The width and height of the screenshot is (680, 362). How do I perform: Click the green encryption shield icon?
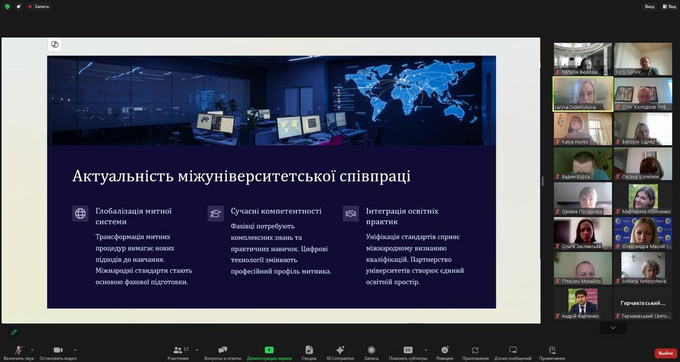click(7, 7)
